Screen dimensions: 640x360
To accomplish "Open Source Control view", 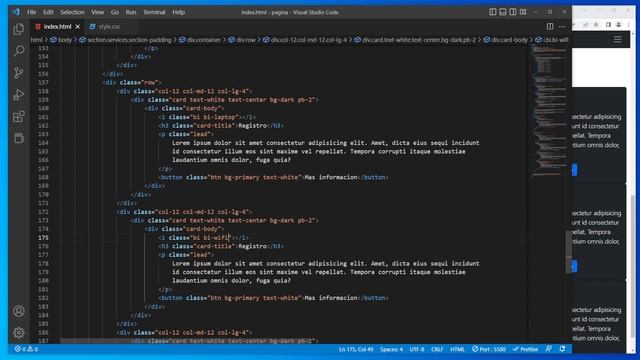I will coord(19,73).
